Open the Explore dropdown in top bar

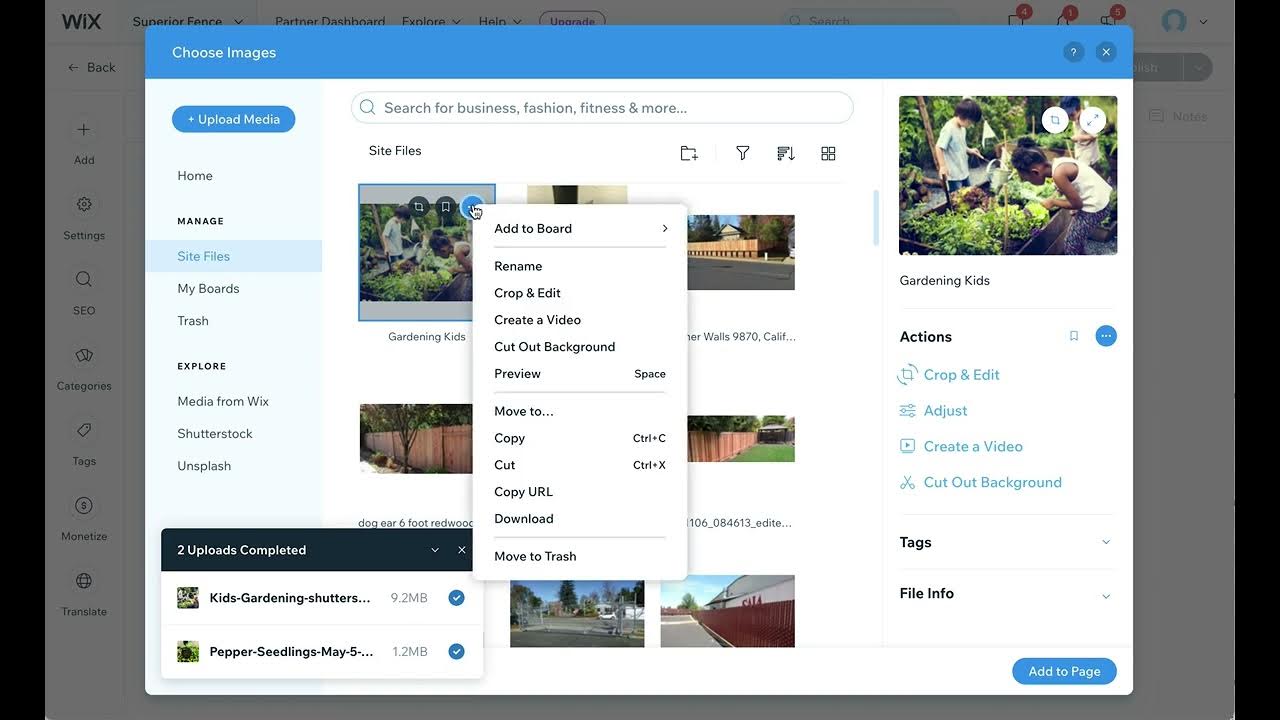click(x=431, y=21)
